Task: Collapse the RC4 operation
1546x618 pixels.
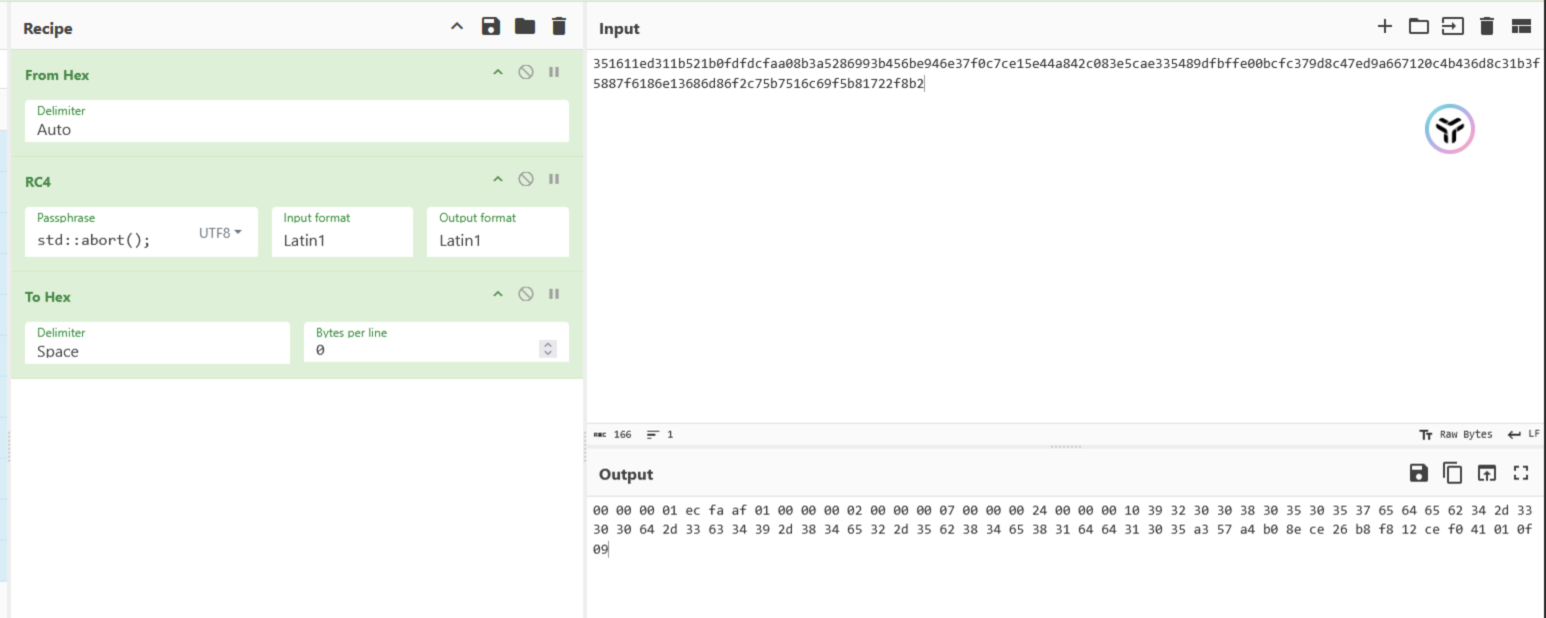Action: [497, 180]
